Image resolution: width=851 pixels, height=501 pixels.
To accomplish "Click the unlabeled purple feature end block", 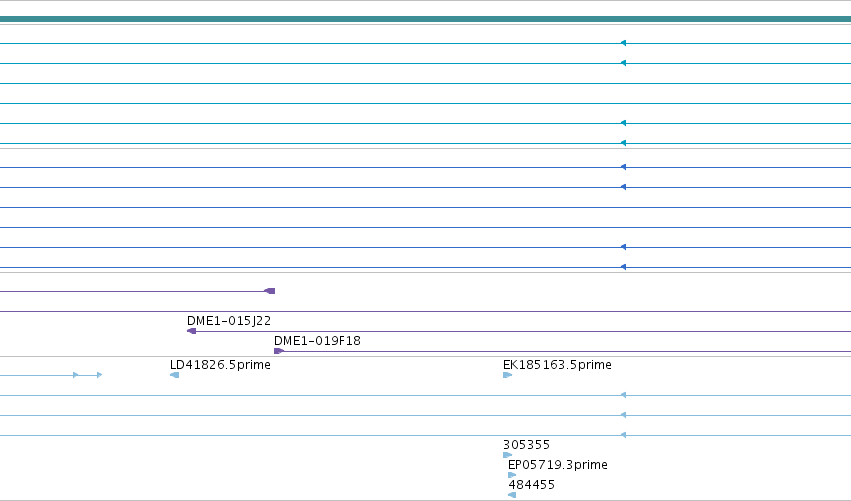I will point(270,291).
